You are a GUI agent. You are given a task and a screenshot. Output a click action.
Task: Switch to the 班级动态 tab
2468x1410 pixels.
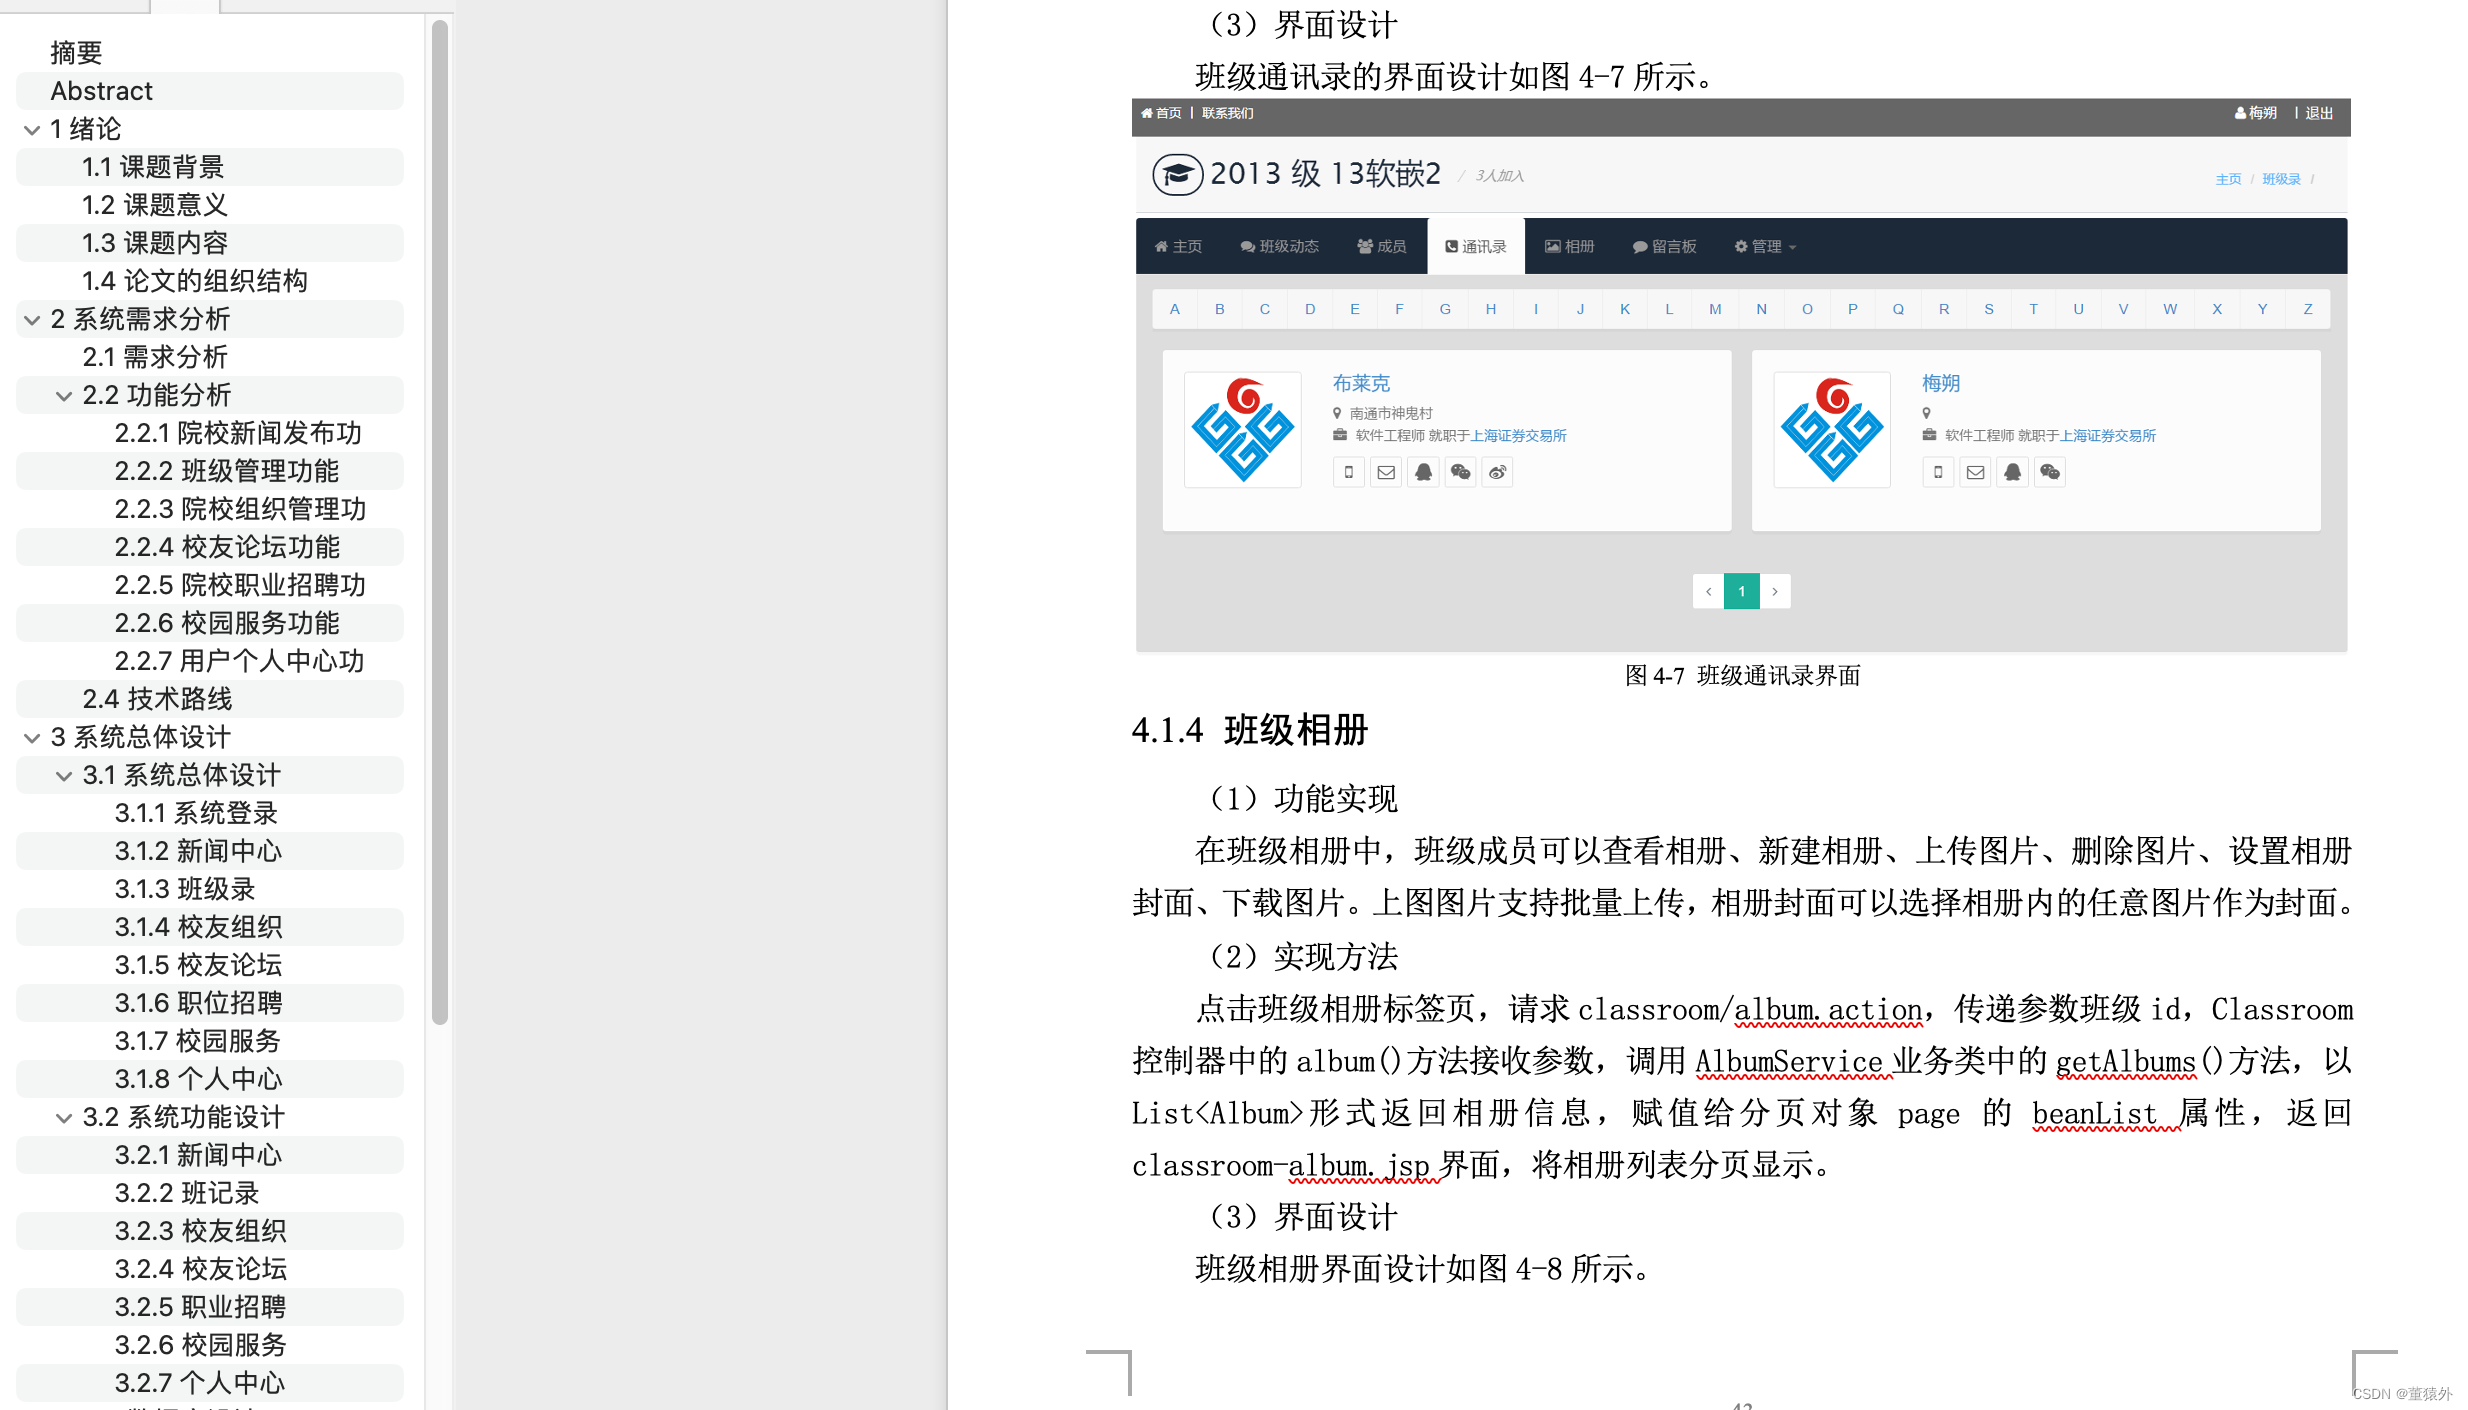click(1279, 246)
